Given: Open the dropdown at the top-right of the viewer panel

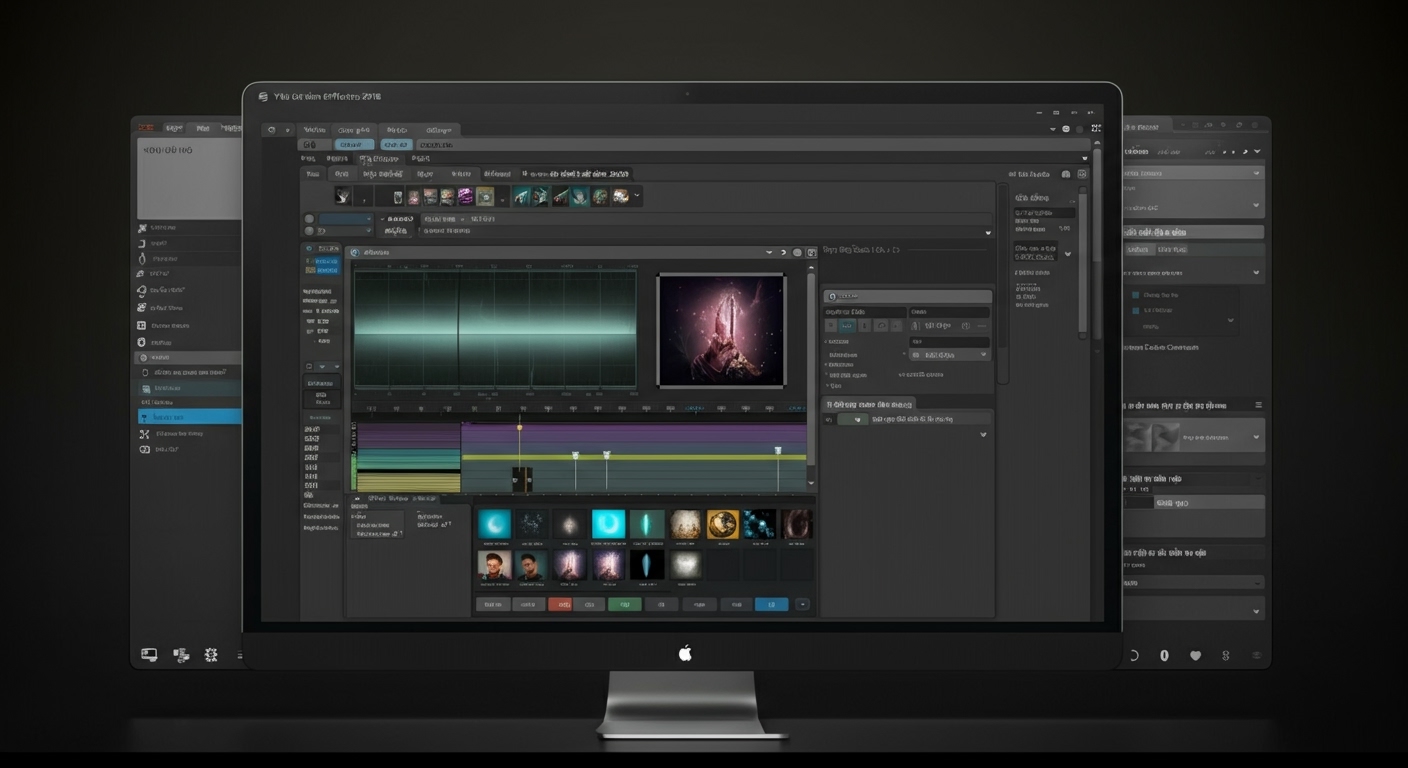Looking at the screenshot, I should click(x=770, y=252).
